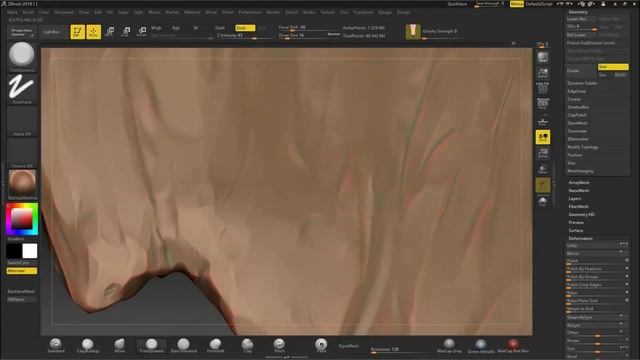This screenshot has width=640, height=360.
Task: Open the FreeHand stroke selector
Action: pos(22,89)
